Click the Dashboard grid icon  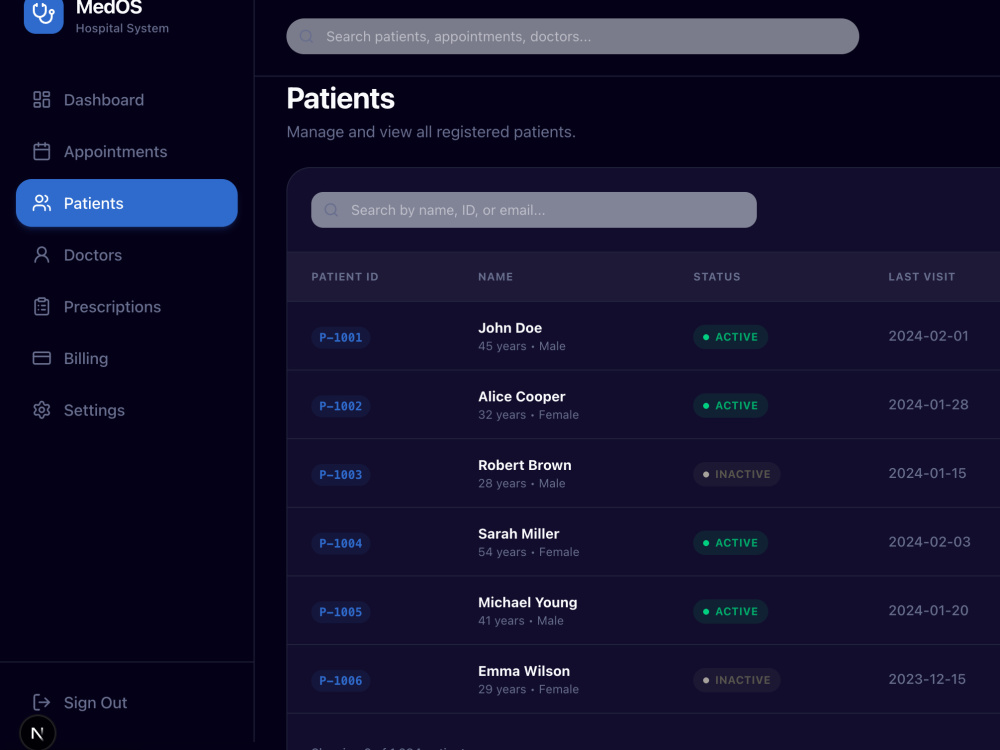pos(41,99)
